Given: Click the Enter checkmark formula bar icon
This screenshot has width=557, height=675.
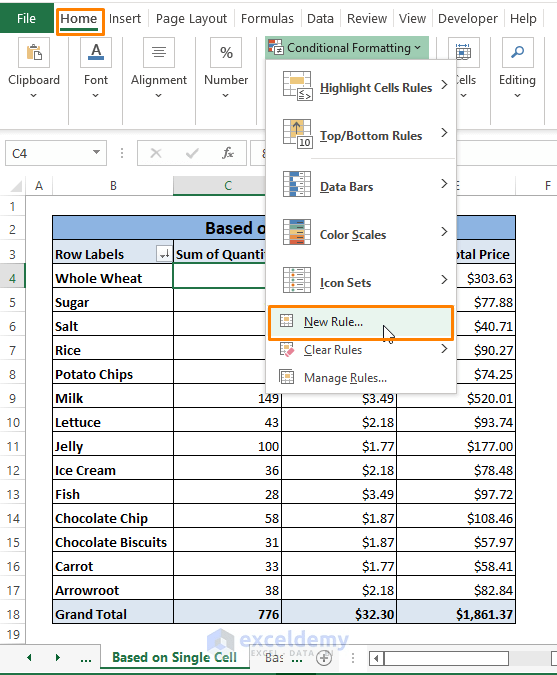Looking at the screenshot, I should [x=192, y=153].
